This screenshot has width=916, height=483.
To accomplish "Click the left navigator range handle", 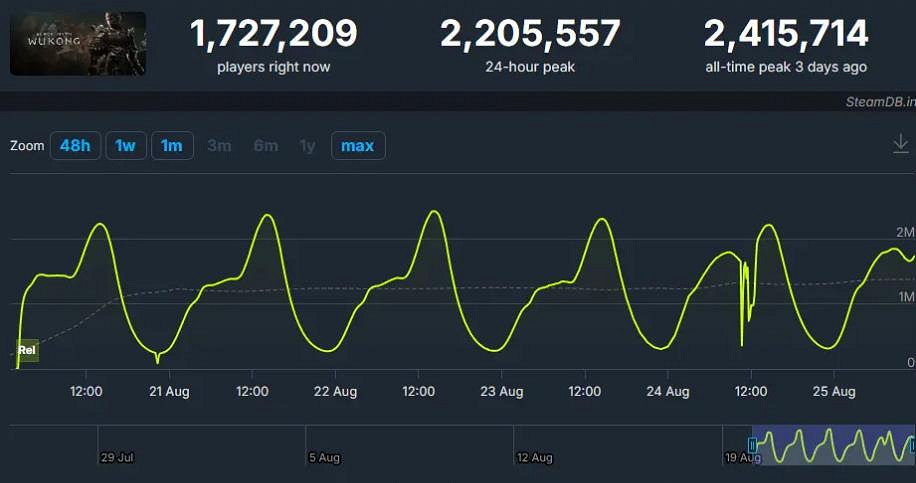I will coord(753,445).
